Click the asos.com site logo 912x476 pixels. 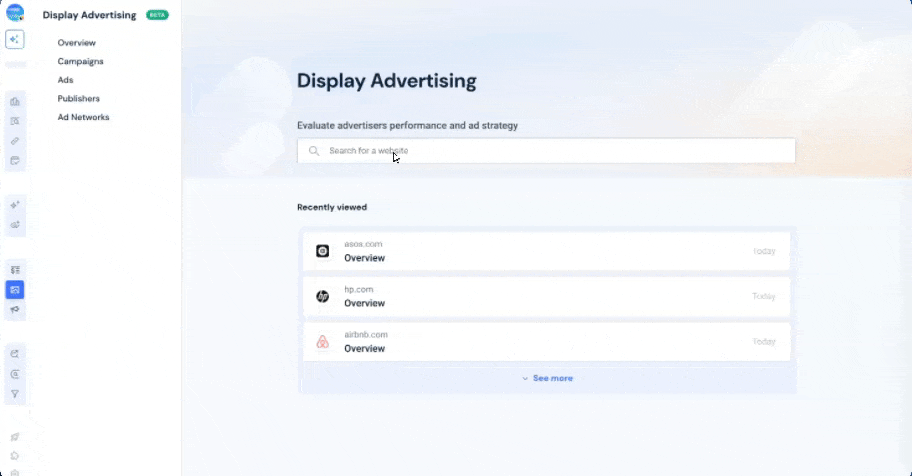323,251
